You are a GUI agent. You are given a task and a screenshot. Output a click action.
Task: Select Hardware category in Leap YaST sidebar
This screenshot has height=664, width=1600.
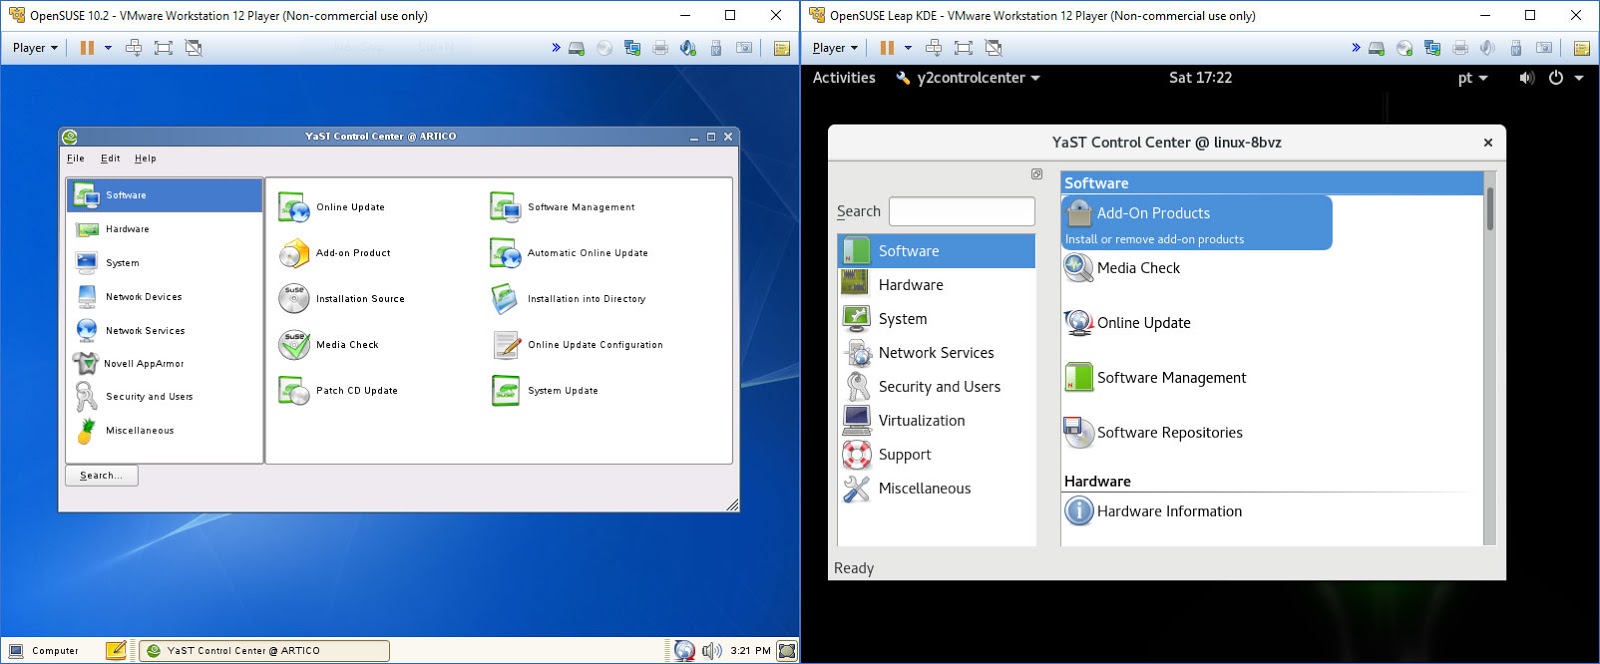click(936, 285)
